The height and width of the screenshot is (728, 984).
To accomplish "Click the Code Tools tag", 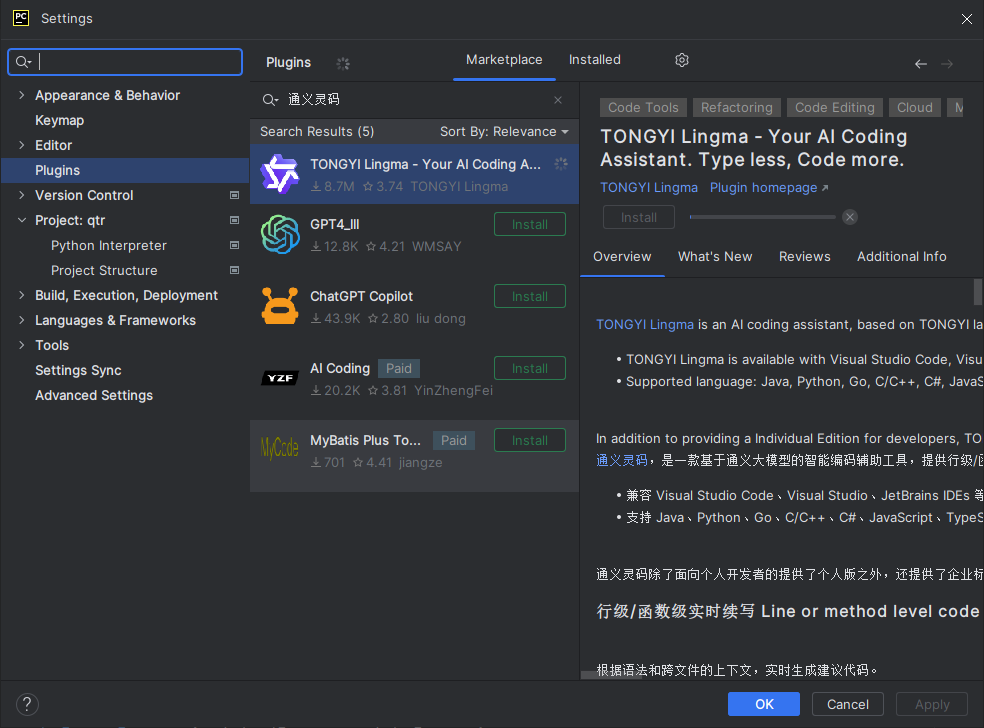I will [x=643, y=107].
